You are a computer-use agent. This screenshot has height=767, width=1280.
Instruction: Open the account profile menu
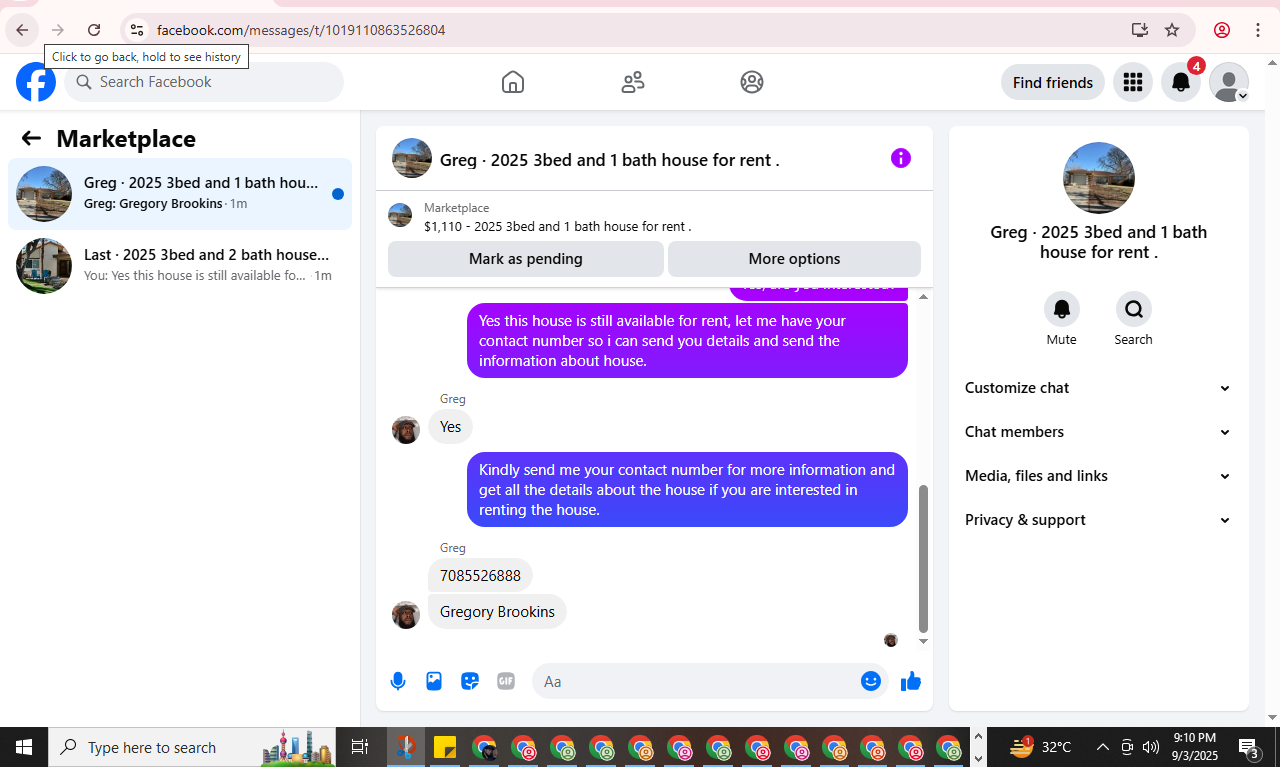[1229, 82]
